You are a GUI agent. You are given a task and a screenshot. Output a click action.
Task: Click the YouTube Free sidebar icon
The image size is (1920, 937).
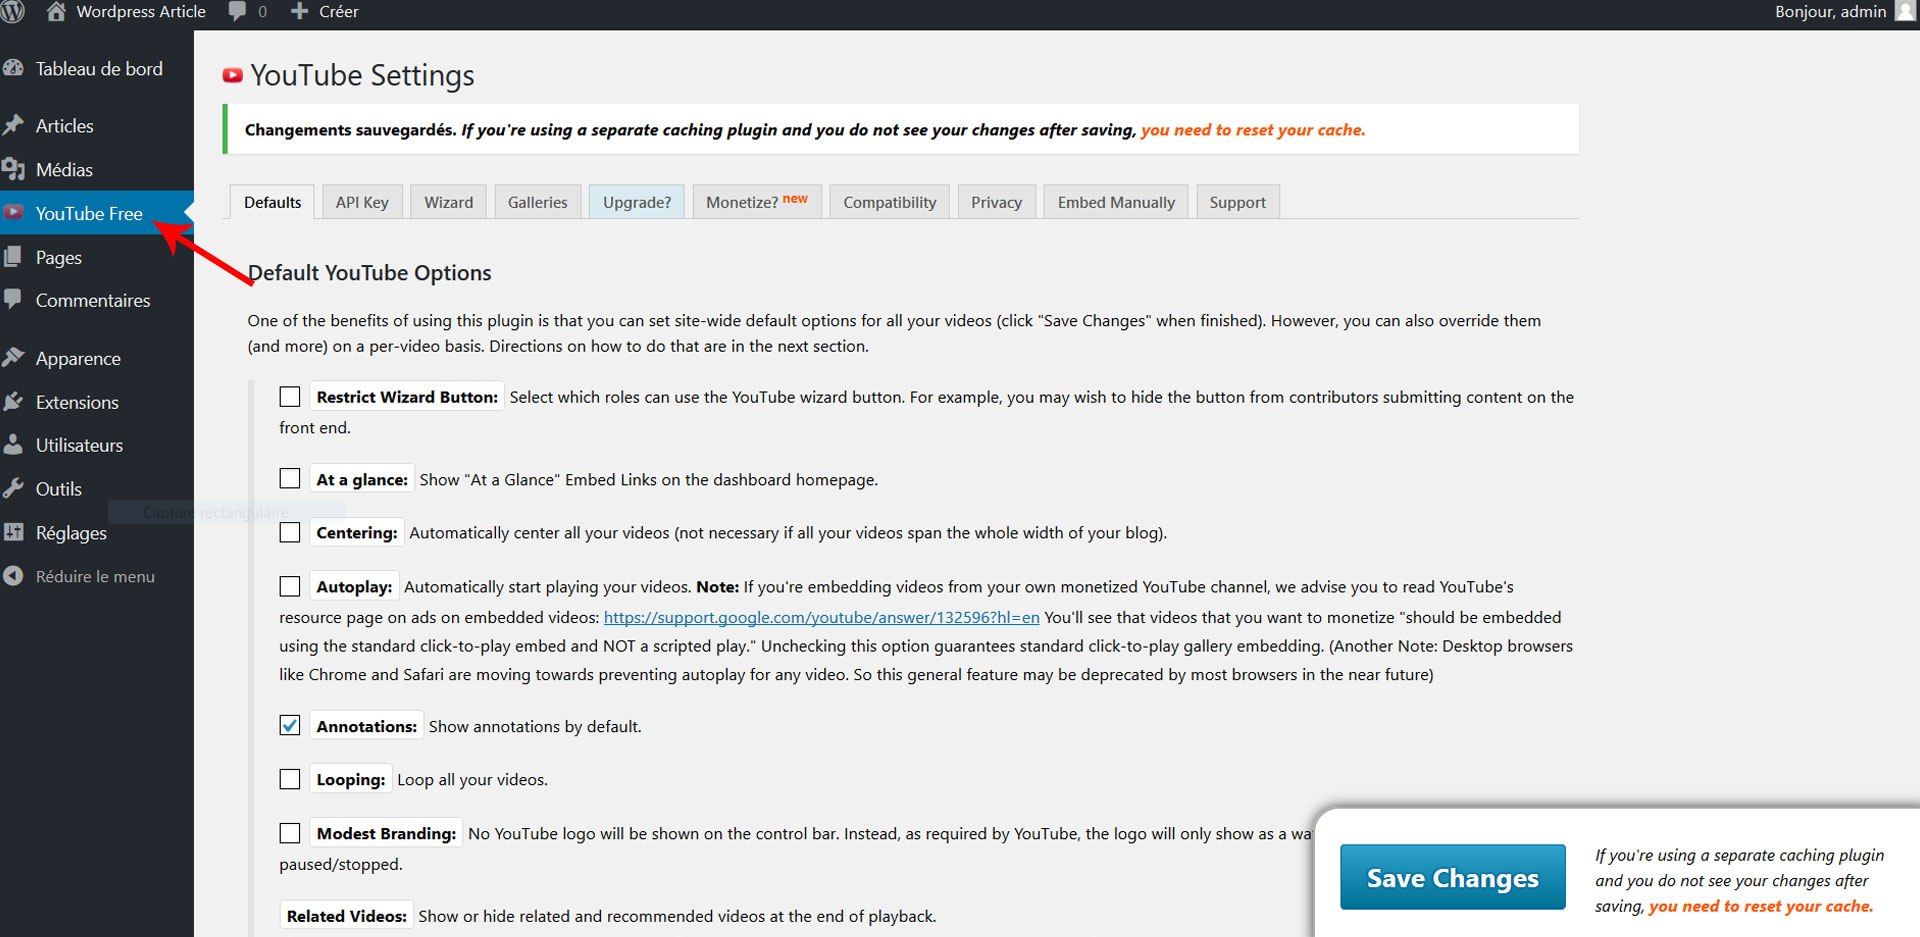pos(13,212)
